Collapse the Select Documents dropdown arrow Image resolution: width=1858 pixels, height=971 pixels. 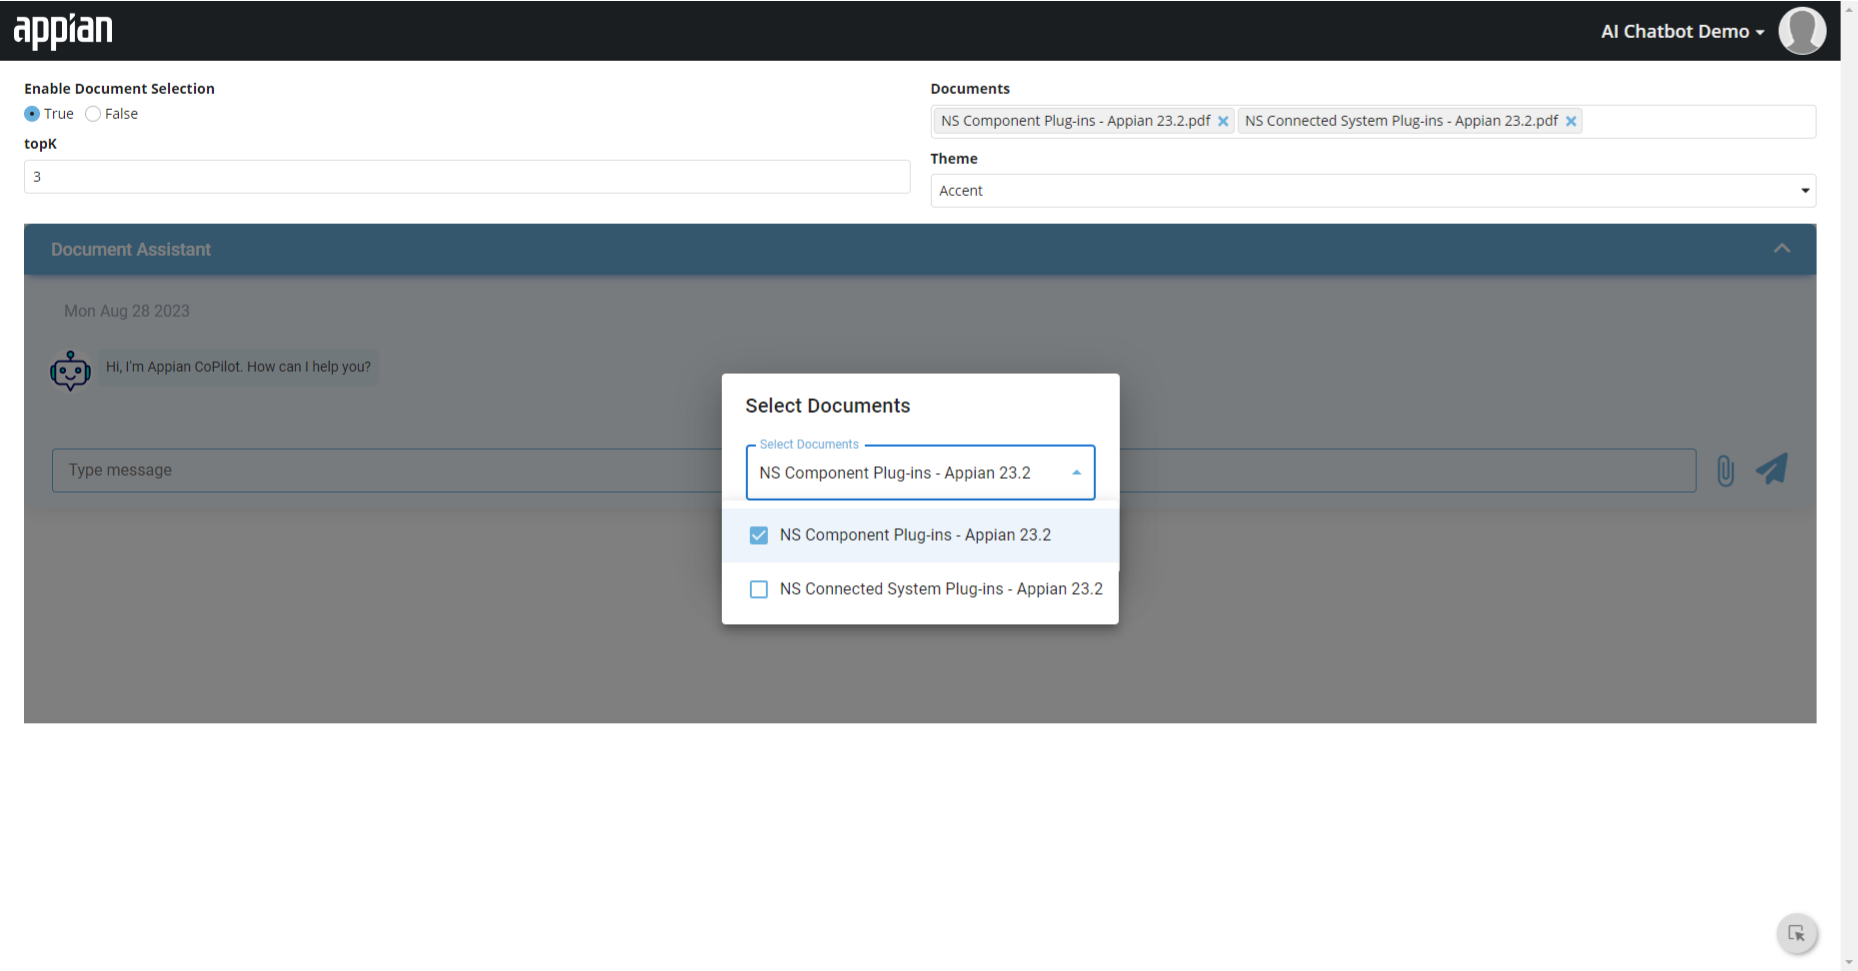tap(1076, 470)
